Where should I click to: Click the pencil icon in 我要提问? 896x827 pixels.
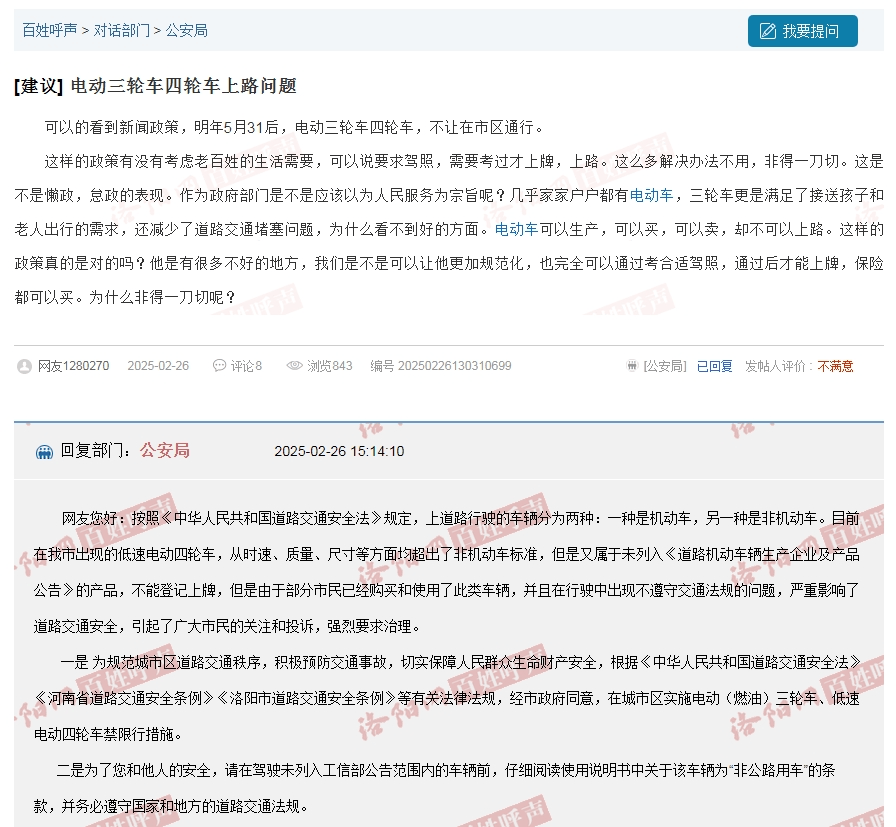[x=767, y=31]
